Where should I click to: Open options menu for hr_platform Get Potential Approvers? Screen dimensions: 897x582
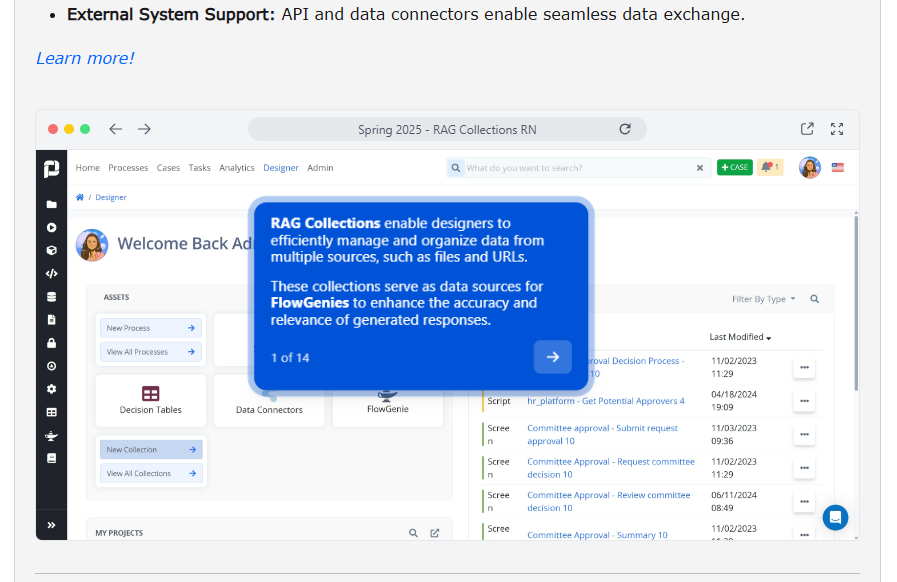click(804, 401)
